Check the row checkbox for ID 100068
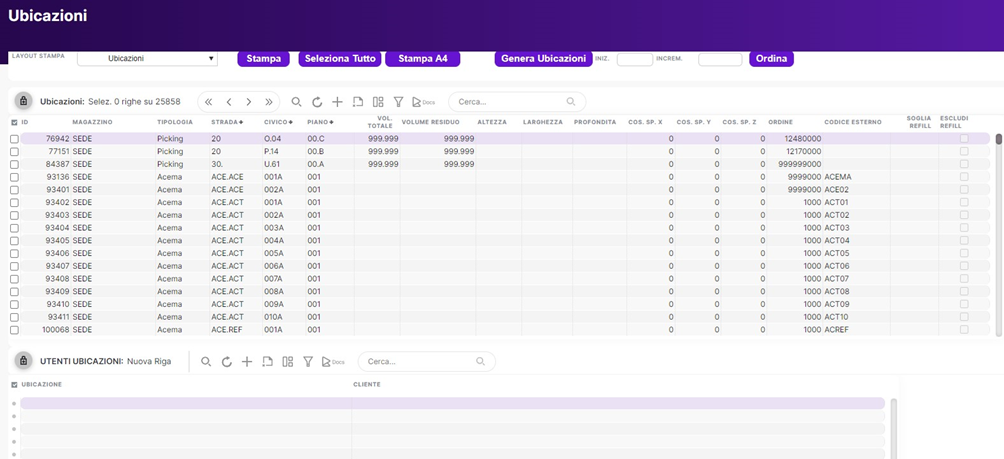1004x459 pixels. point(14,330)
